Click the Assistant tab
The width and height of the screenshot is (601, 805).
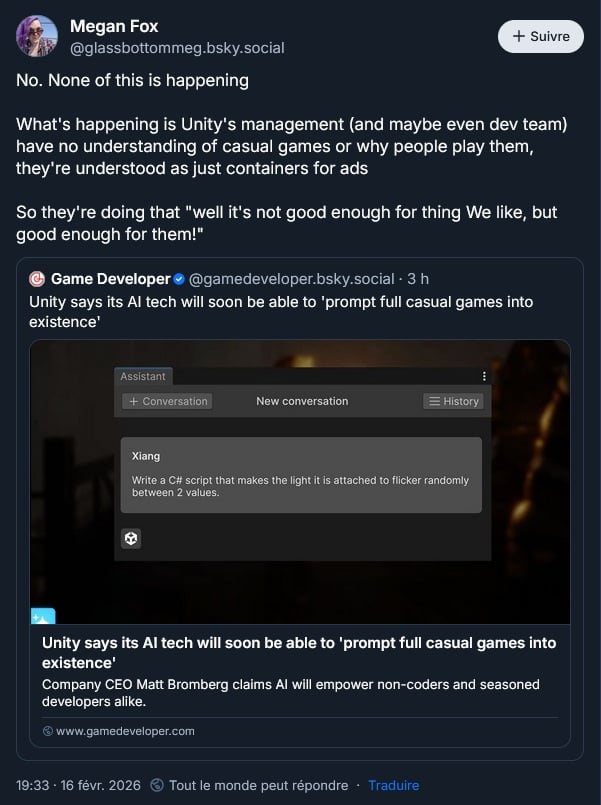(x=143, y=376)
